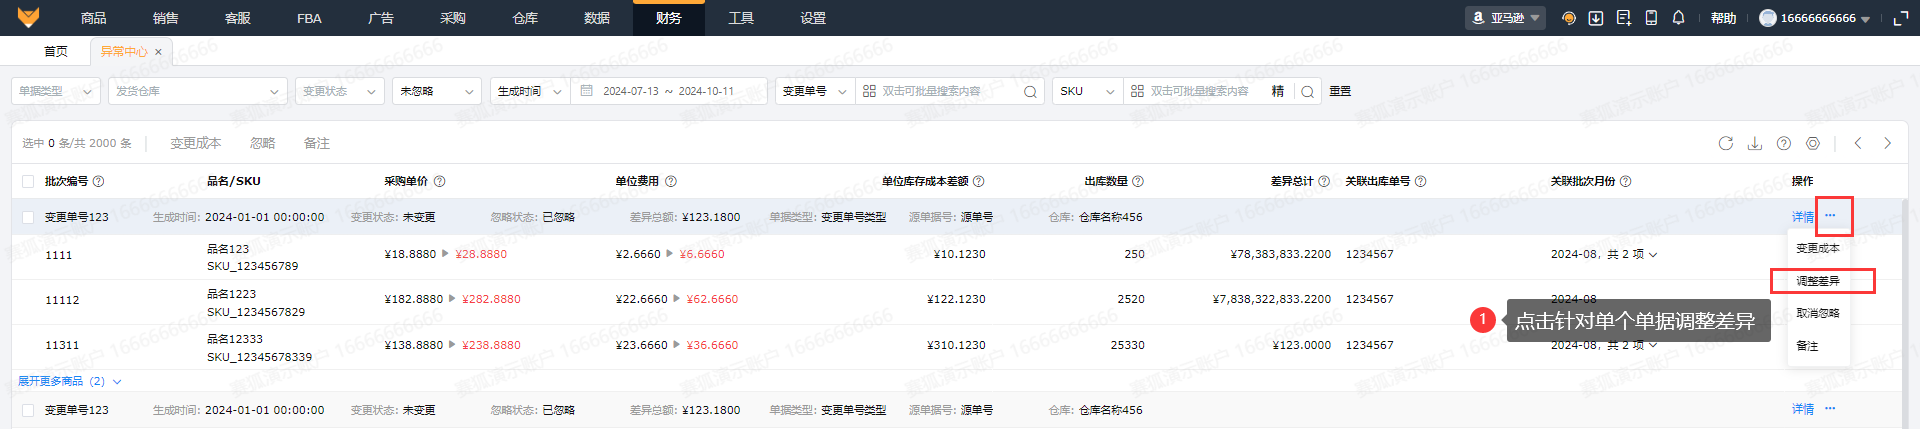The height and width of the screenshot is (429, 1920).
Task: Tick the select-all checkbox beside 批次编号
Action: (28, 181)
